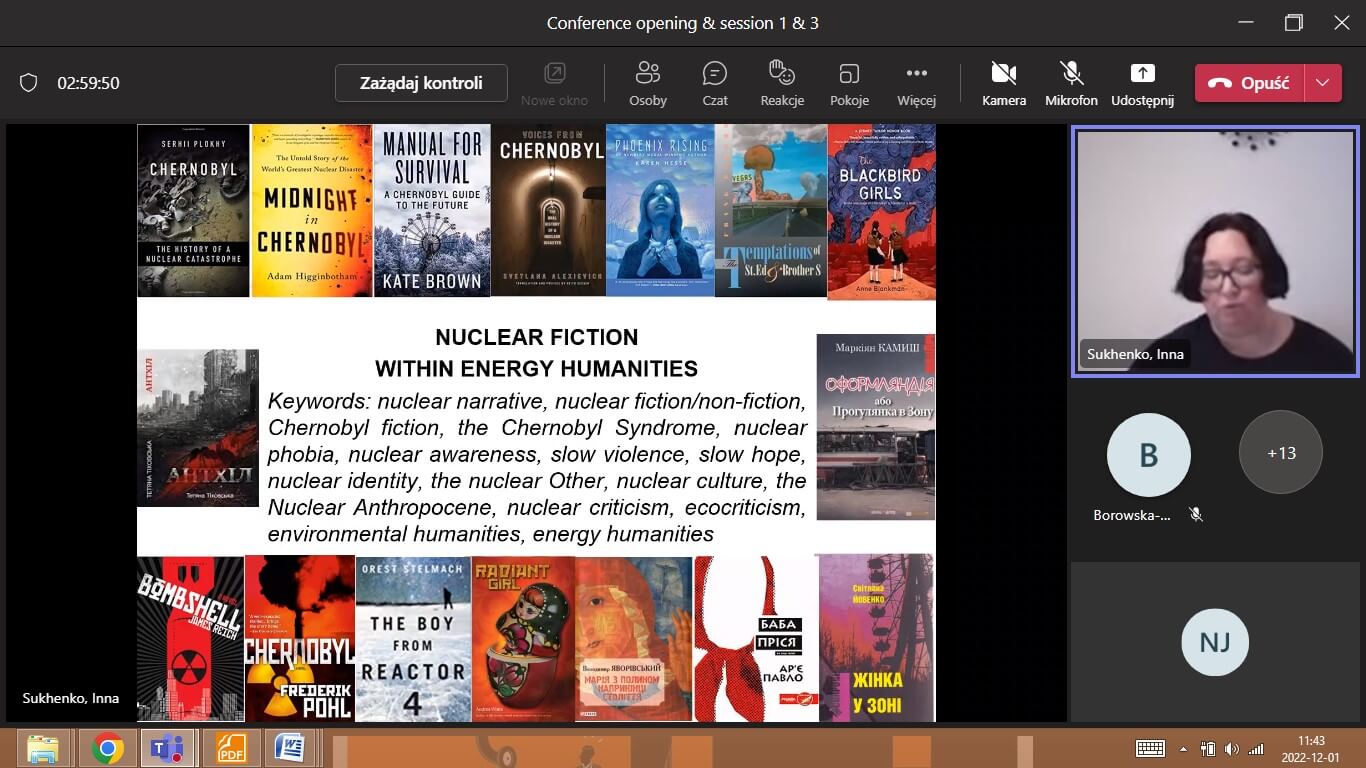
Task: Click the Антхіл book cover
Action: click(198, 428)
